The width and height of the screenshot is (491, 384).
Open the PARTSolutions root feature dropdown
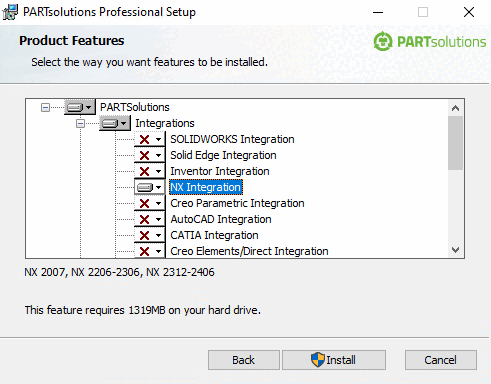click(80, 107)
